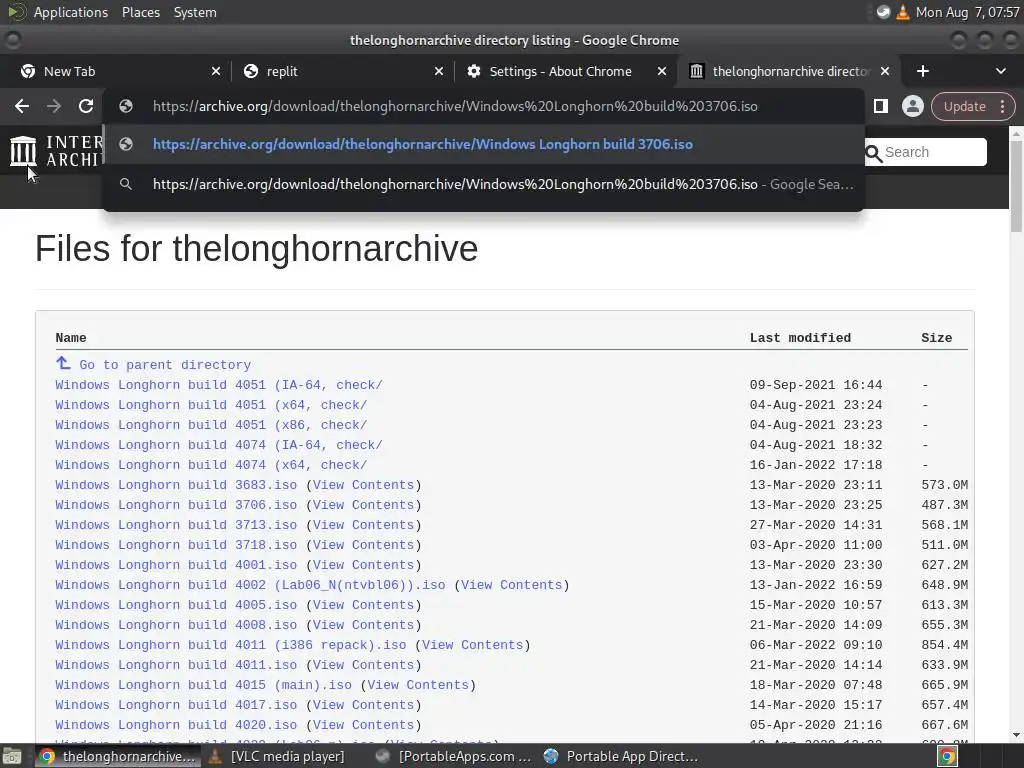
Task: Download Windows Longhorn build 3718.iso
Action: tap(176, 545)
